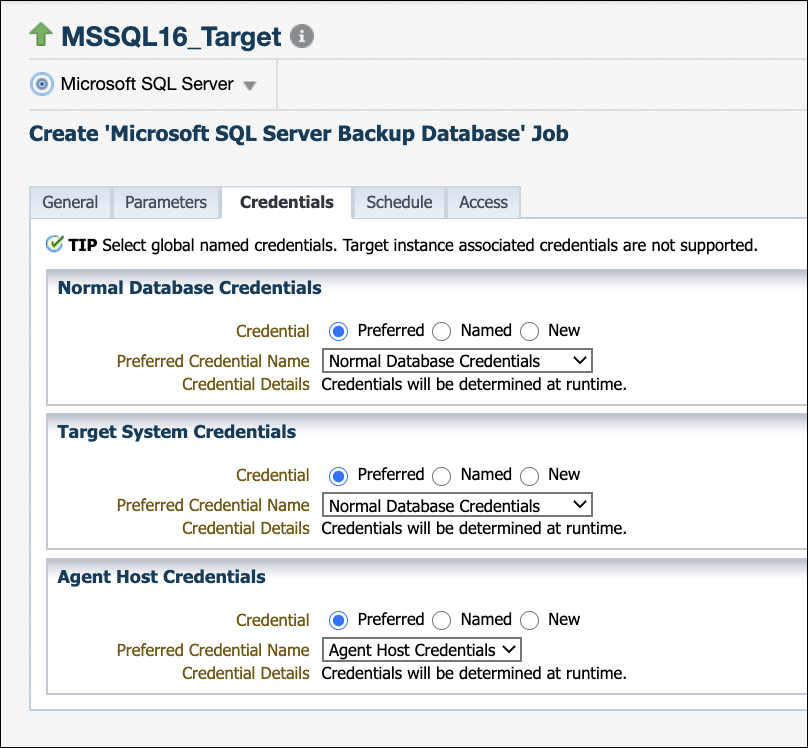Choose Named under Target System Credentials
Screen dimensions: 808x748
point(442,476)
